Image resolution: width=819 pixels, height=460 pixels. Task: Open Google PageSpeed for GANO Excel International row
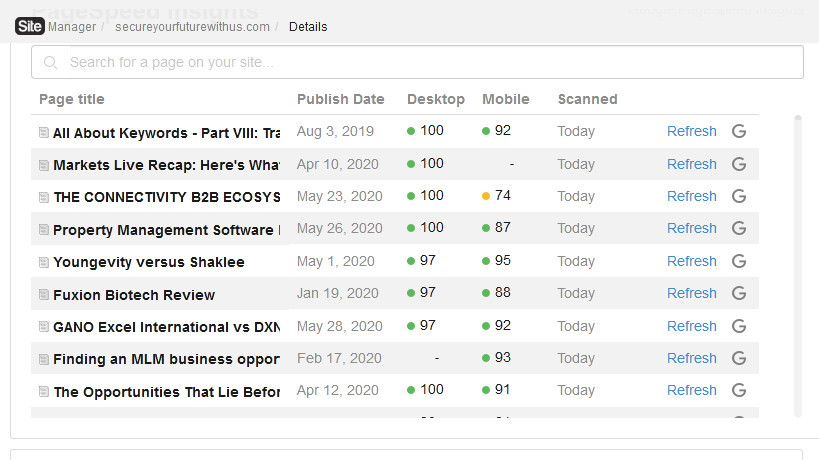tap(739, 326)
